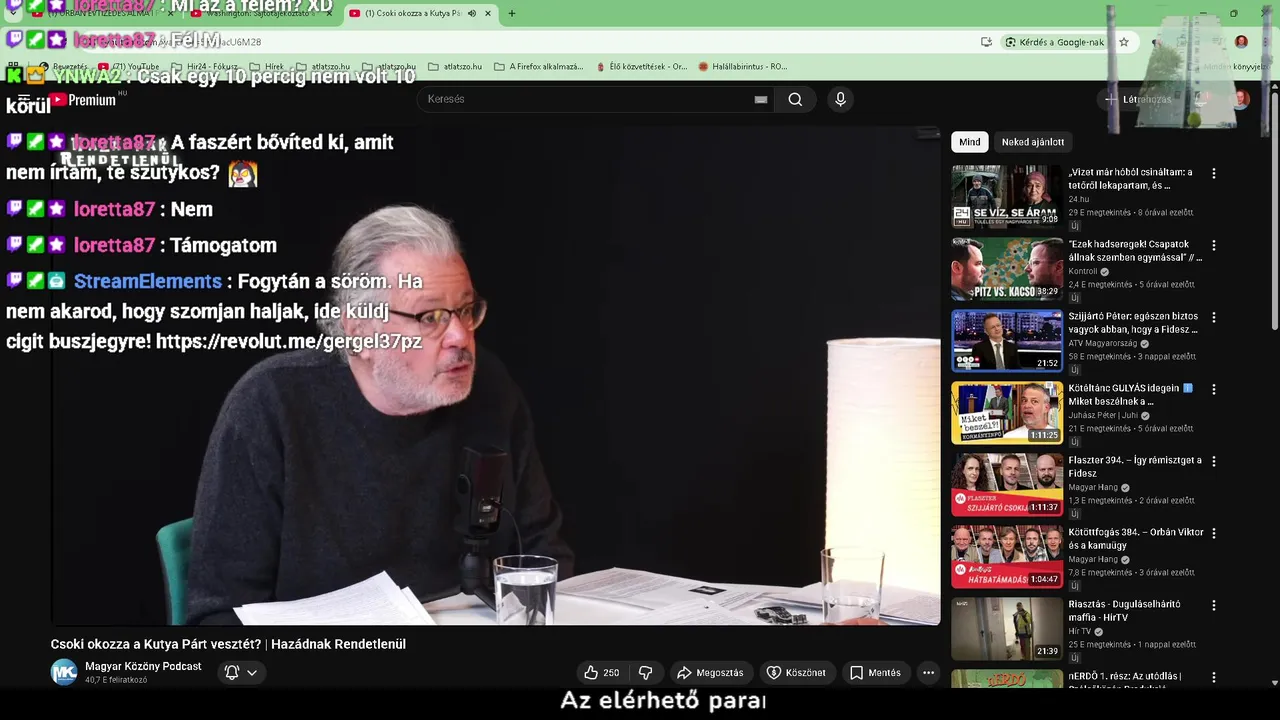Click the magnifier search button
The width and height of the screenshot is (1280, 720).
(x=795, y=99)
